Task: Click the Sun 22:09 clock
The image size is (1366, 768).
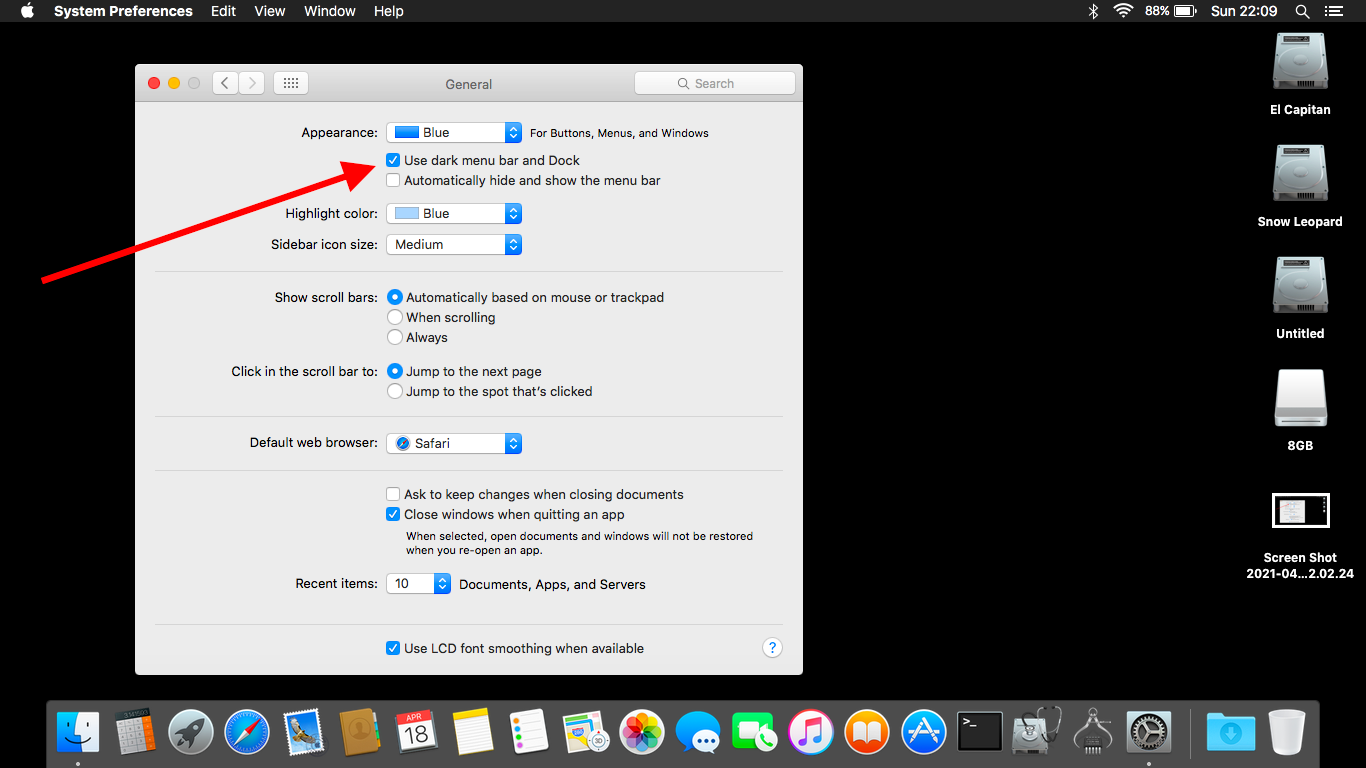Action: [x=1244, y=11]
